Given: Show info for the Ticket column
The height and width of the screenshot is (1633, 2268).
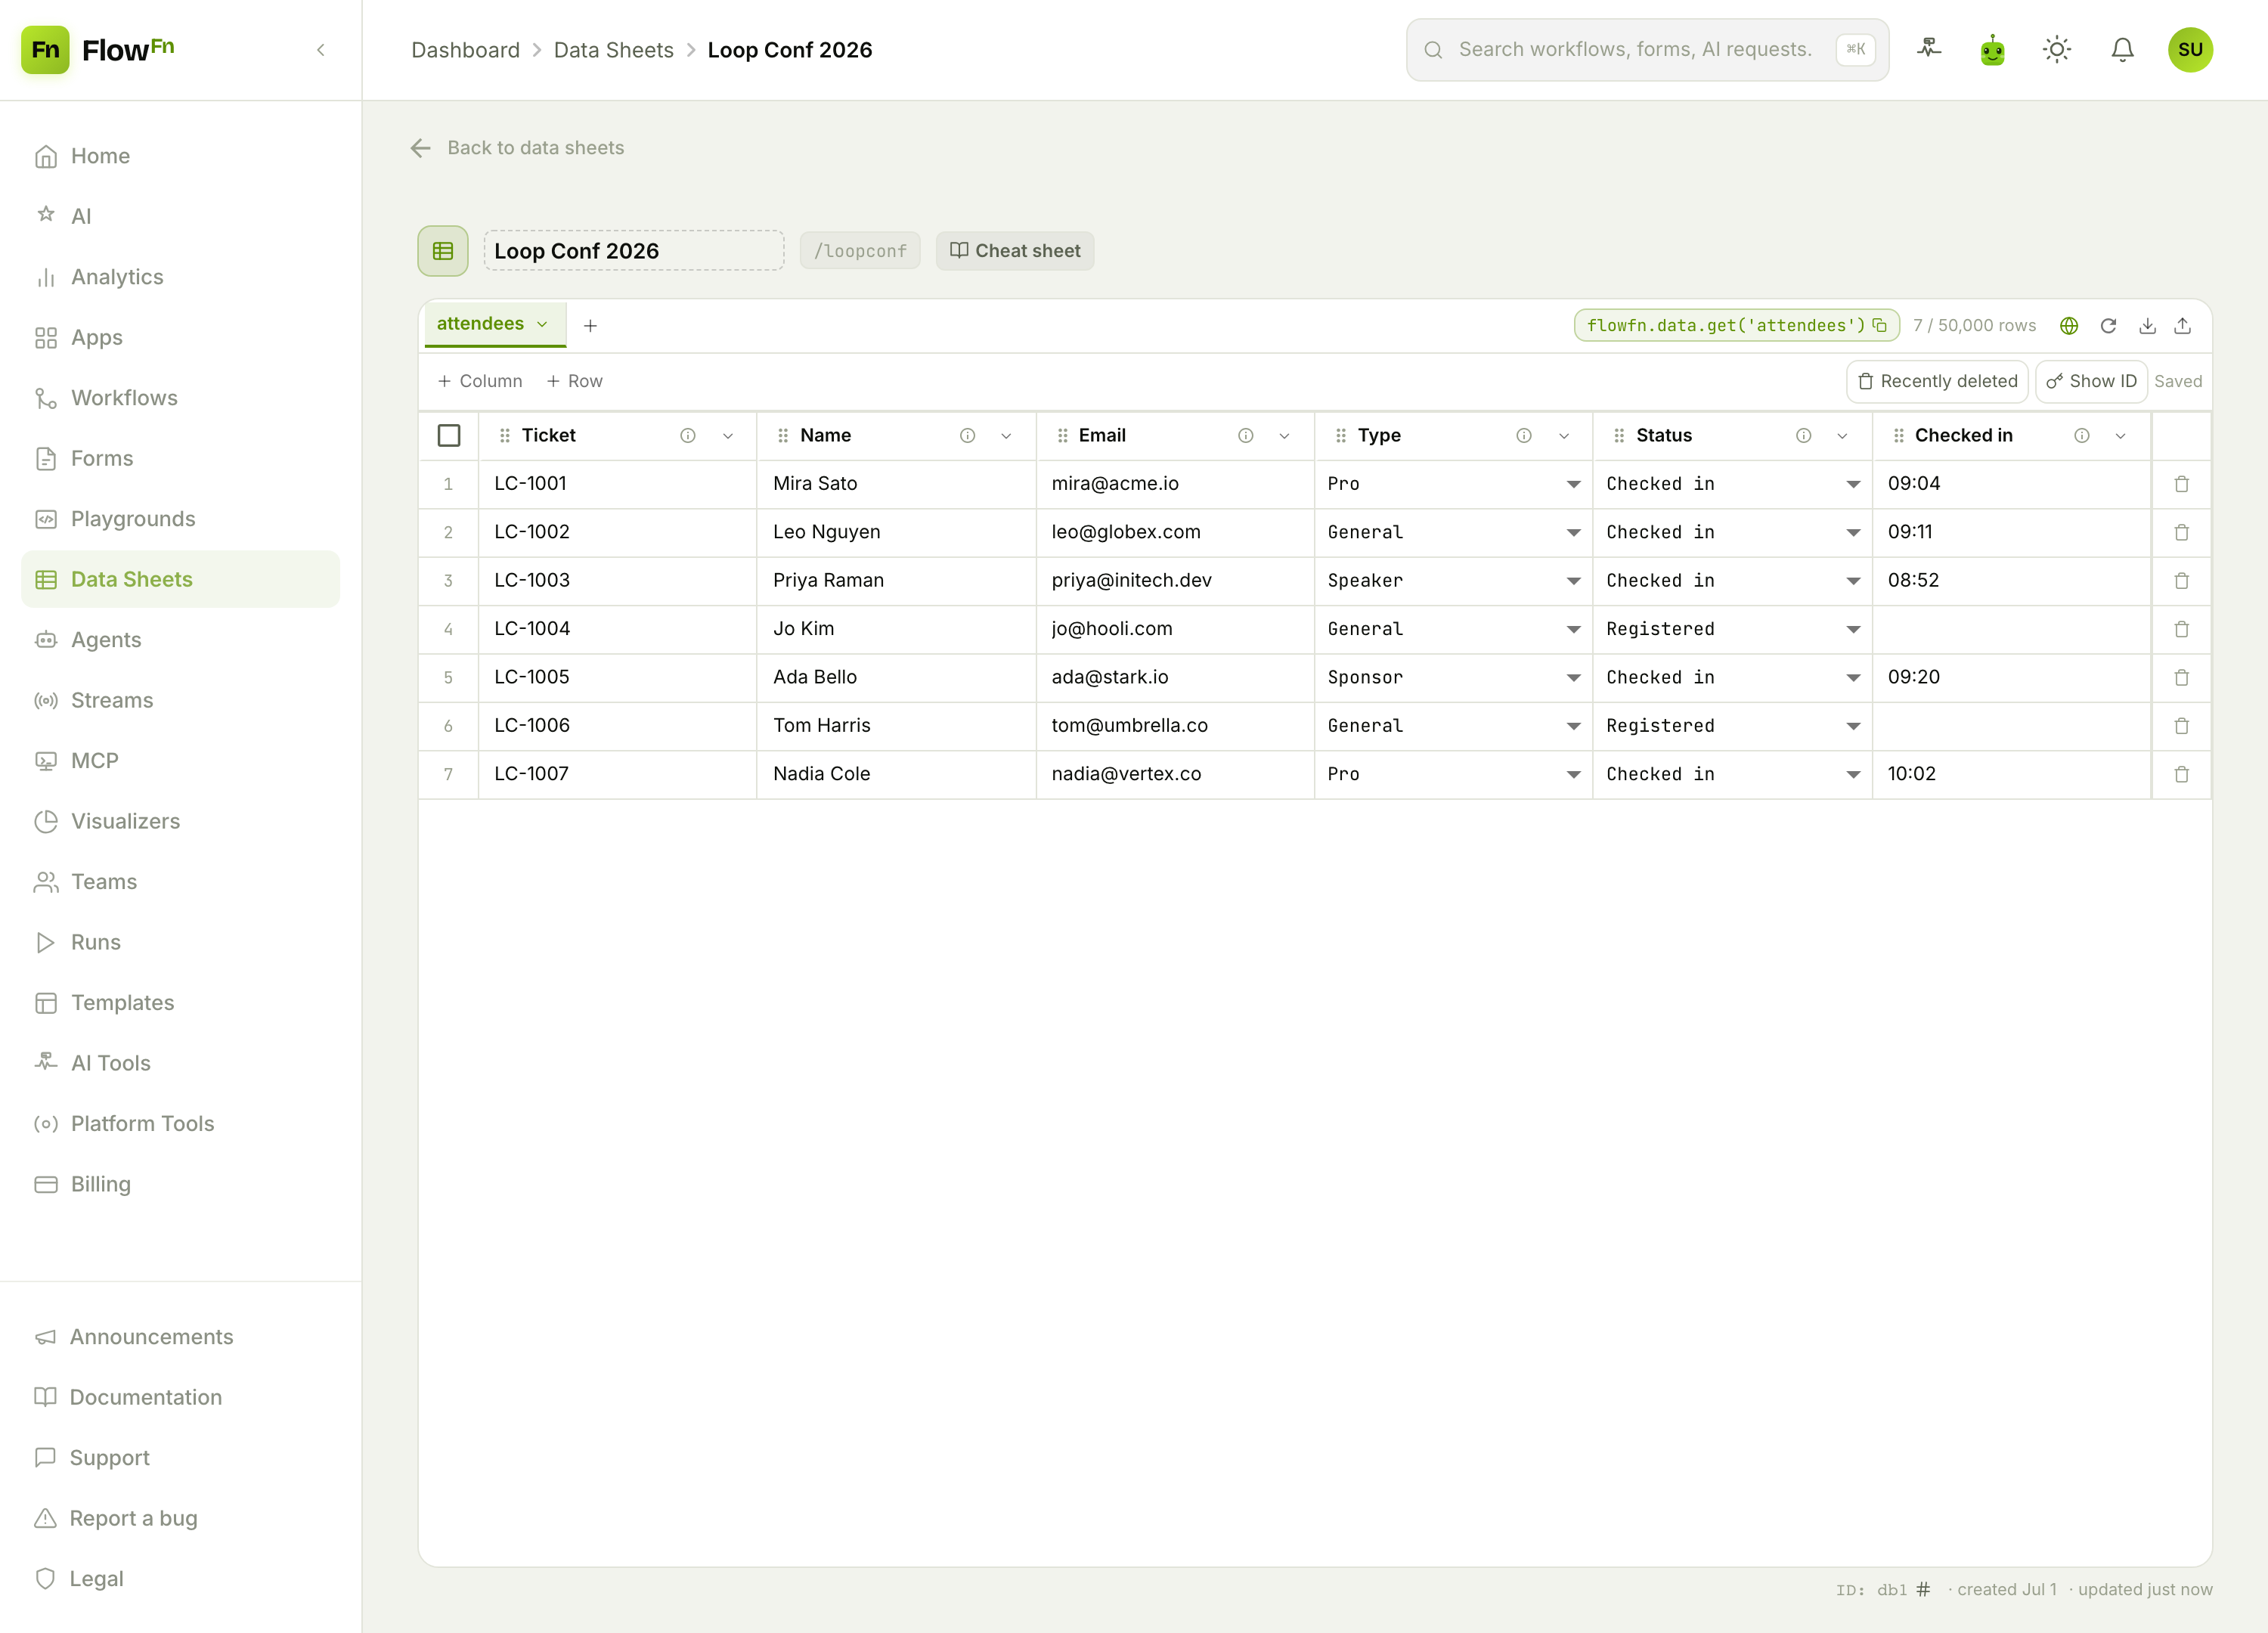Looking at the screenshot, I should point(688,436).
